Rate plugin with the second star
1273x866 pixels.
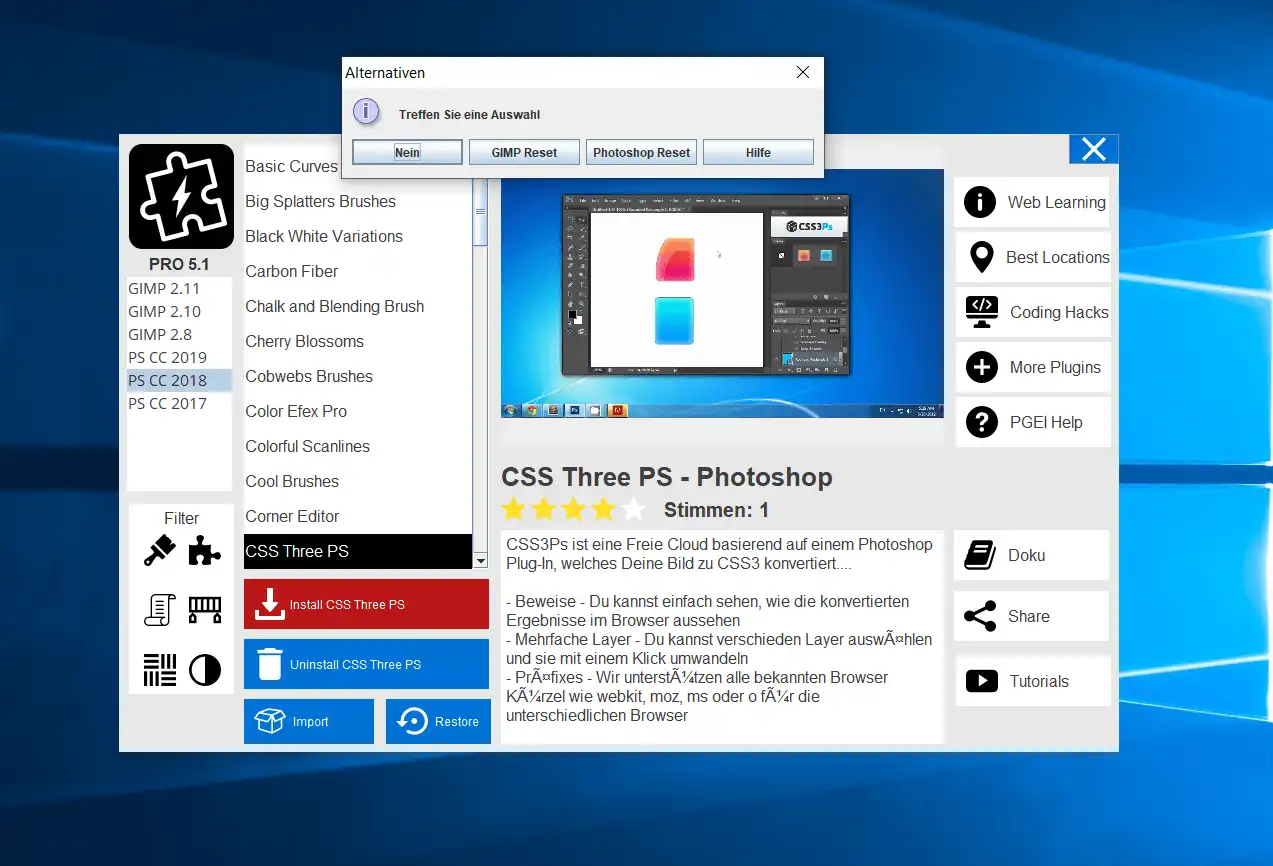(x=544, y=510)
